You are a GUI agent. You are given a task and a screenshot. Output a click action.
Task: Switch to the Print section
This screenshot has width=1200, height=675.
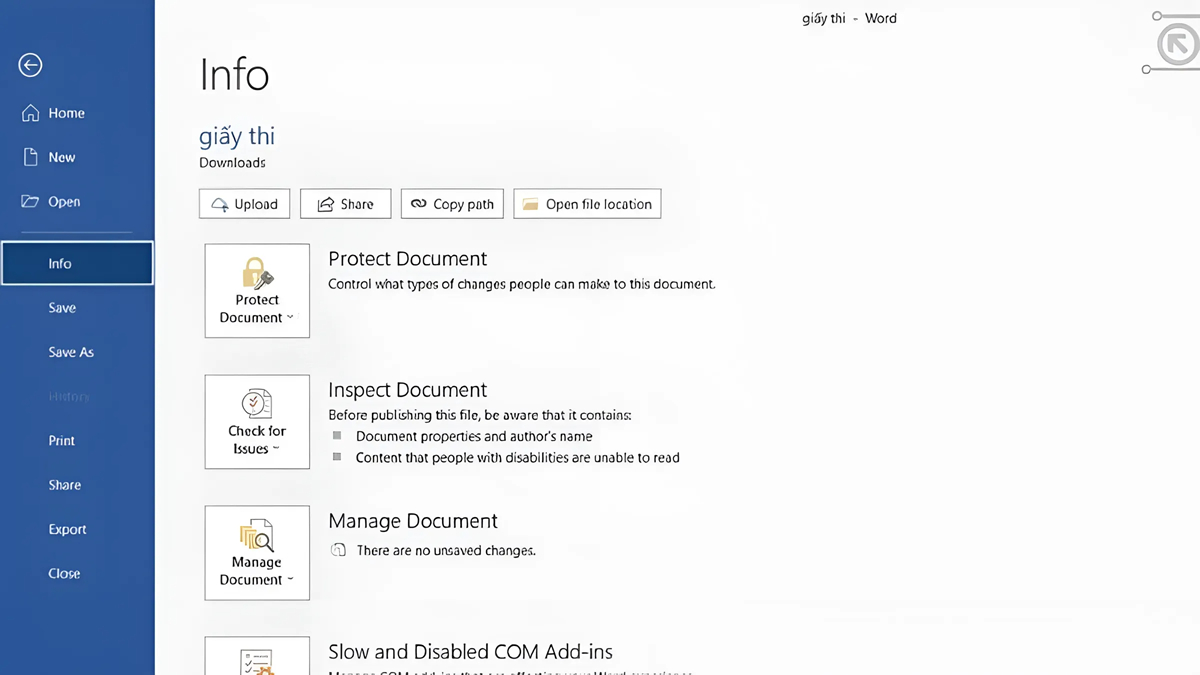point(61,440)
